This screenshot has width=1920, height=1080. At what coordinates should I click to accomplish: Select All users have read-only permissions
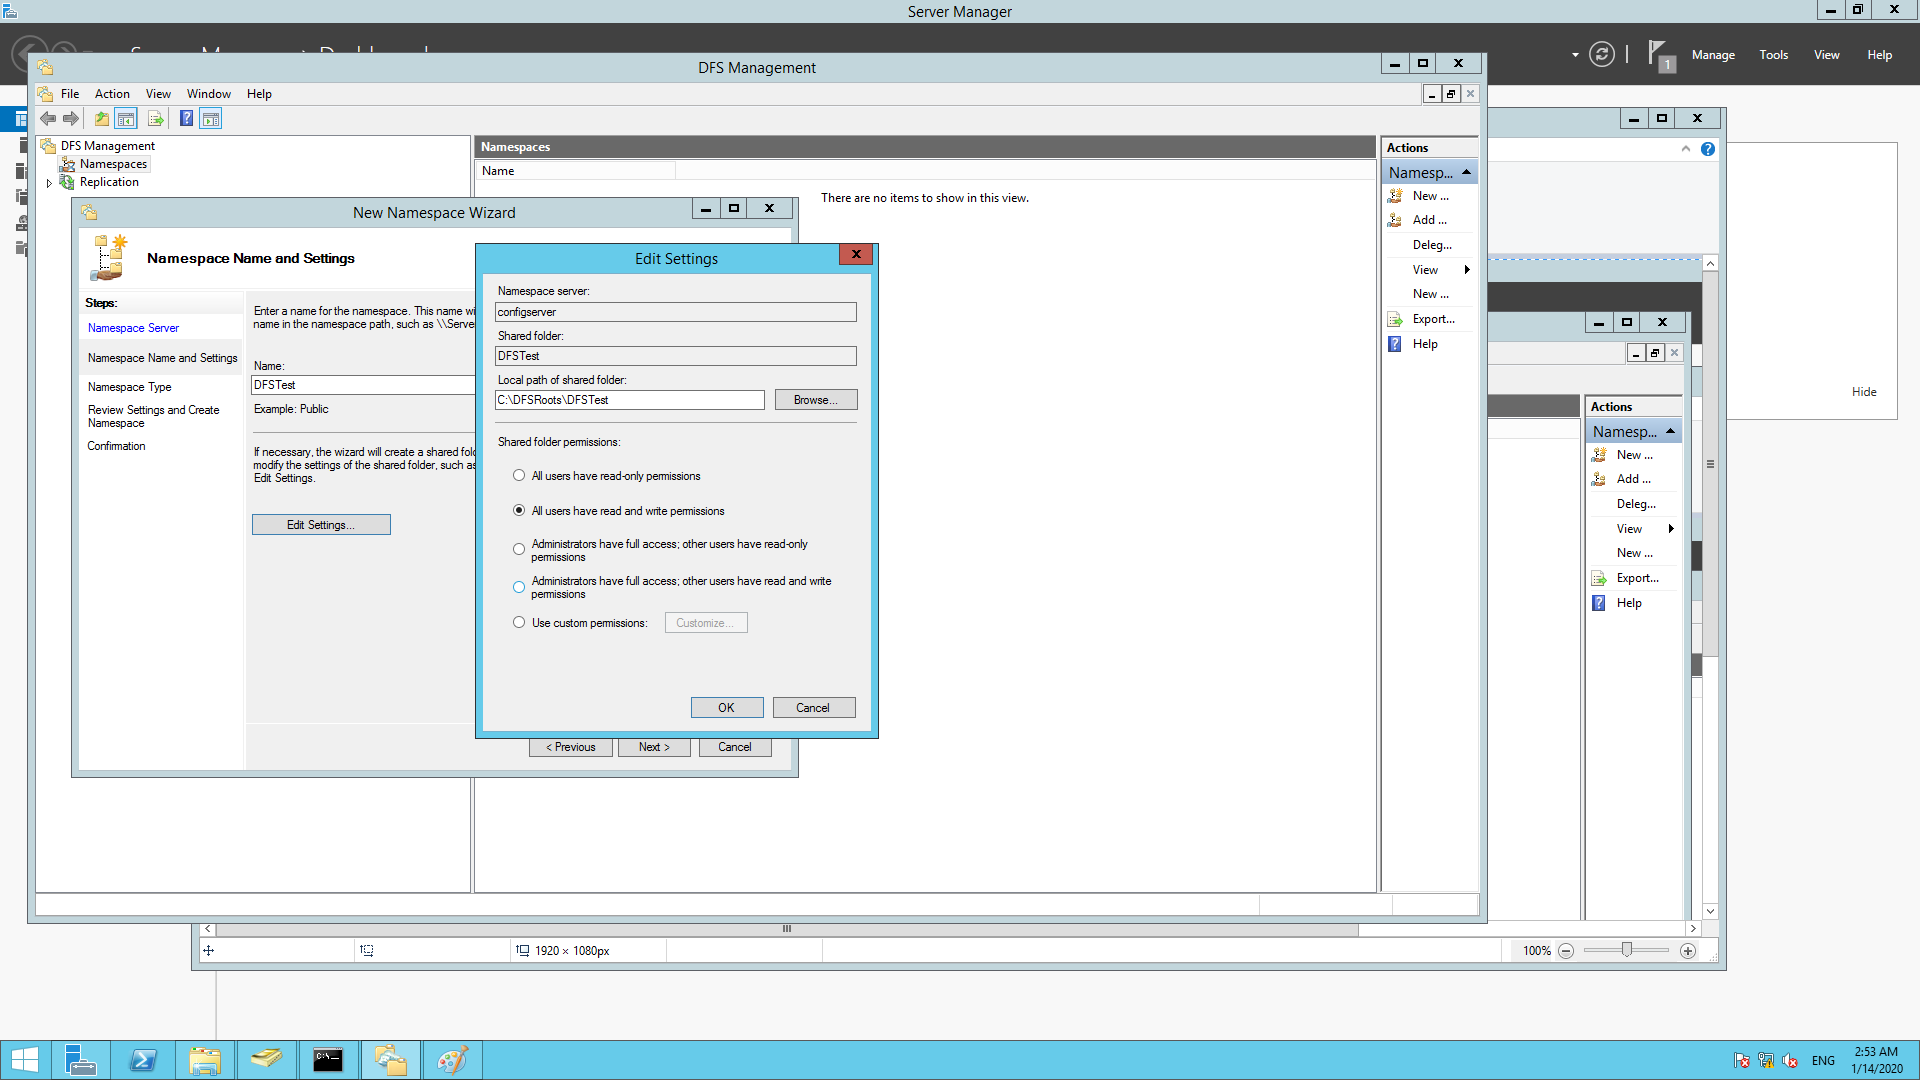(519, 475)
